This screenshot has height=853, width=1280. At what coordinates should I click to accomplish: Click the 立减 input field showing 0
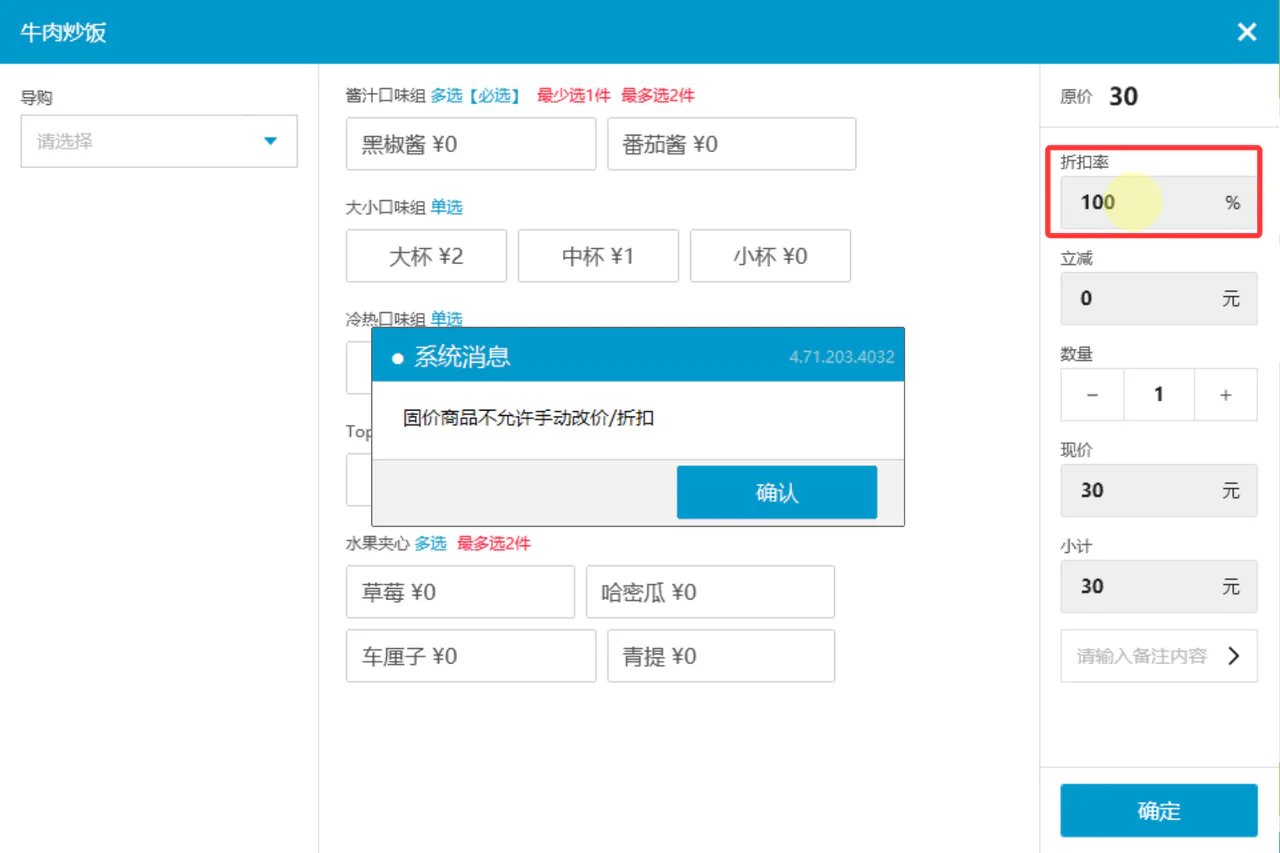click(x=1159, y=298)
